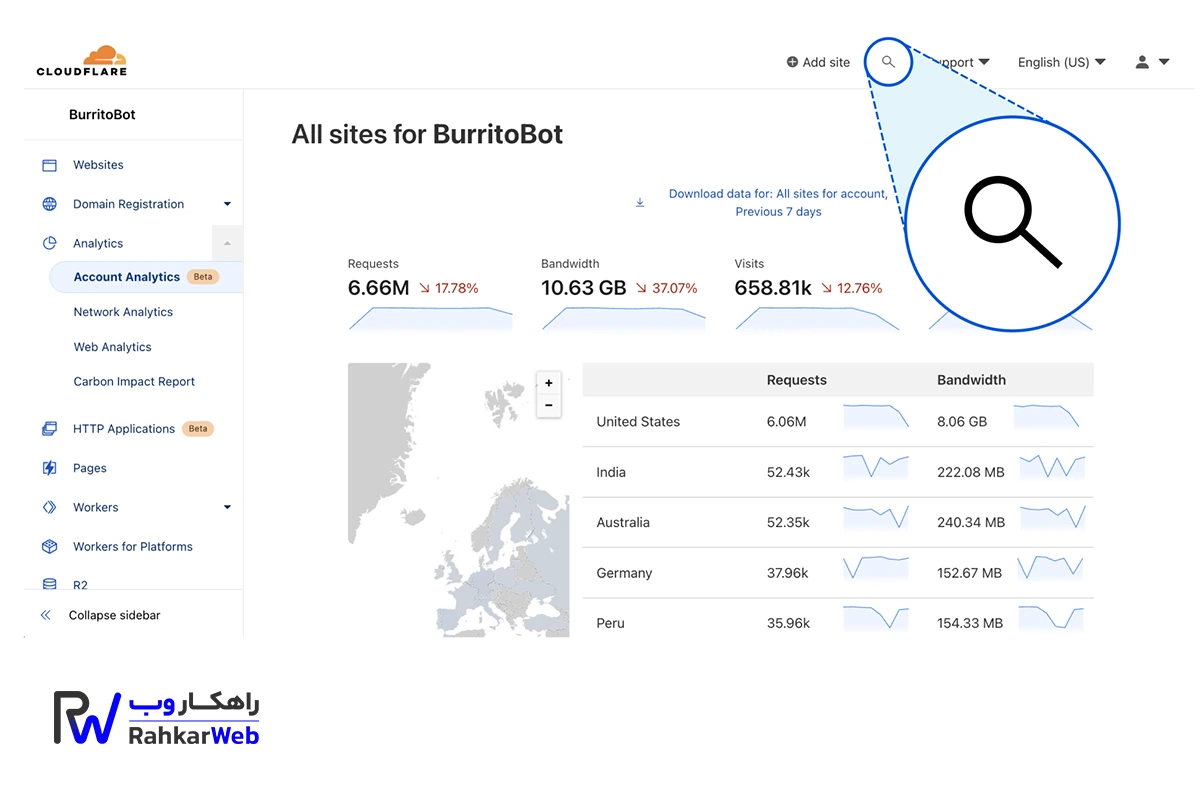Viewport: 1200px width, 800px height.
Task: Zoom out on the map
Action: click(548, 405)
